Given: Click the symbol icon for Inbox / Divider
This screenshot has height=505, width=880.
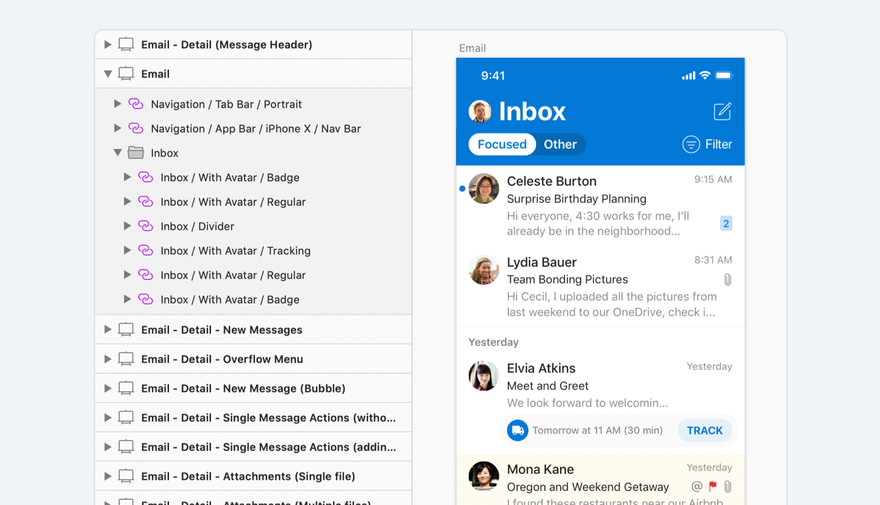Looking at the screenshot, I should (x=145, y=226).
